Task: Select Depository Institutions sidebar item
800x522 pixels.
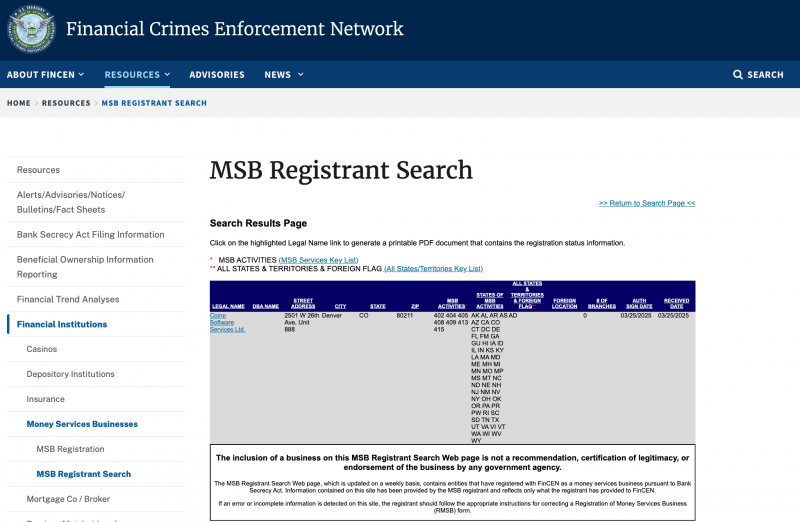Action: pos(70,374)
